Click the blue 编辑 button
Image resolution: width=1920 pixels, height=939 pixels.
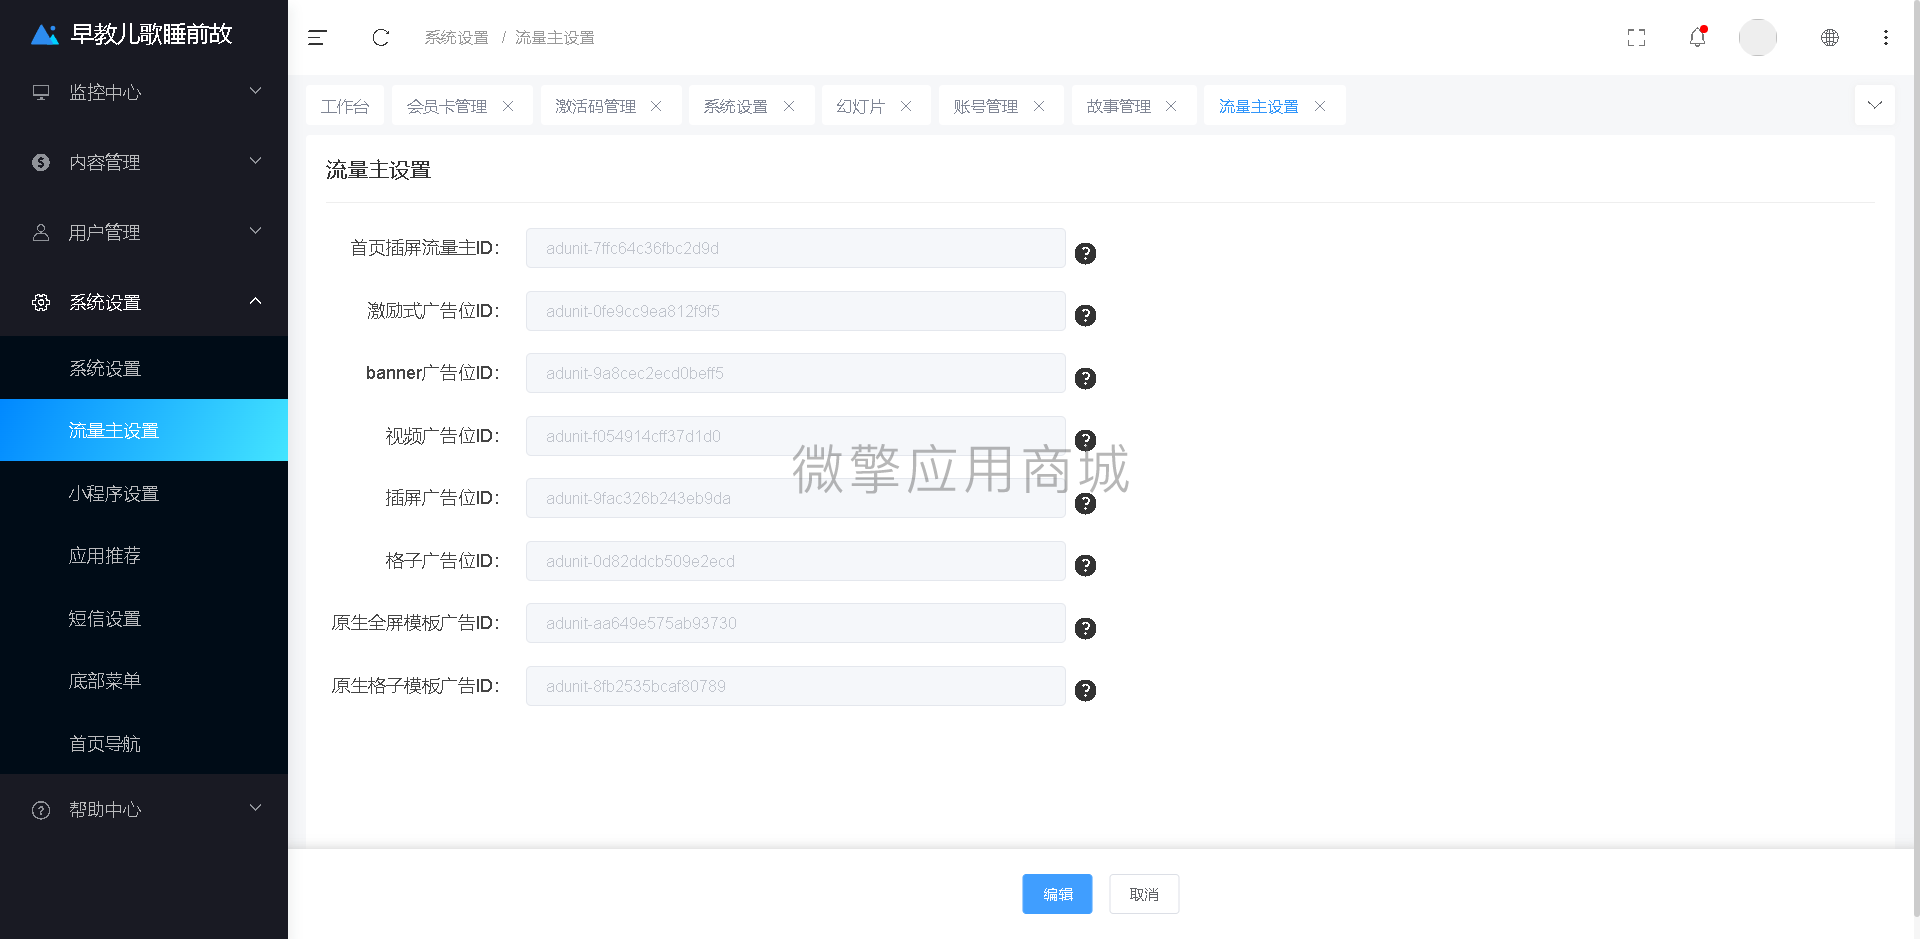(1057, 894)
